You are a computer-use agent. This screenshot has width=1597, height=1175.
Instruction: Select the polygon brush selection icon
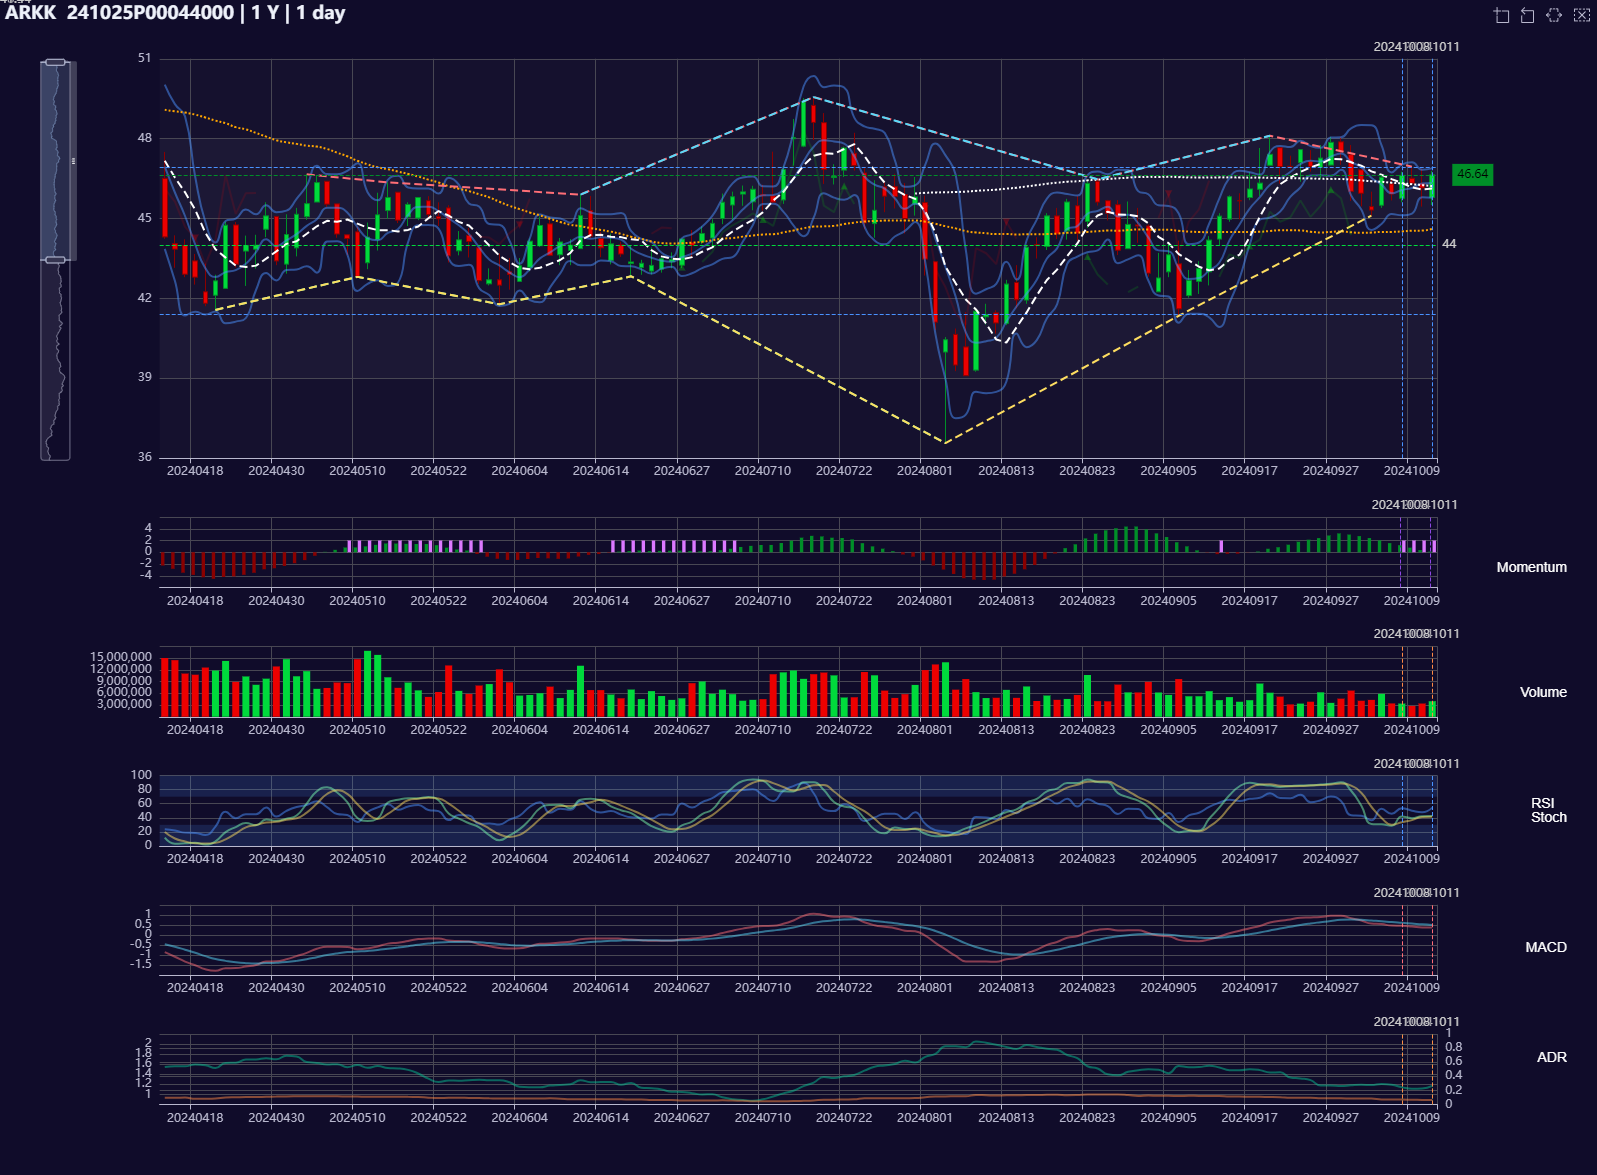click(1554, 15)
